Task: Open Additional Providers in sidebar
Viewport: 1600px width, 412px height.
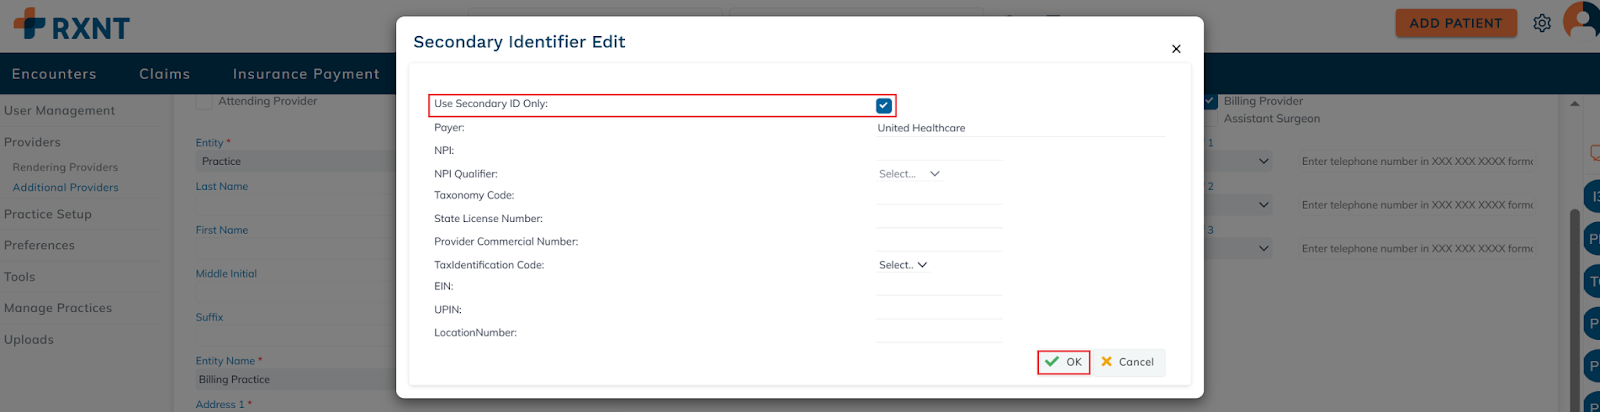Action: pos(66,188)
